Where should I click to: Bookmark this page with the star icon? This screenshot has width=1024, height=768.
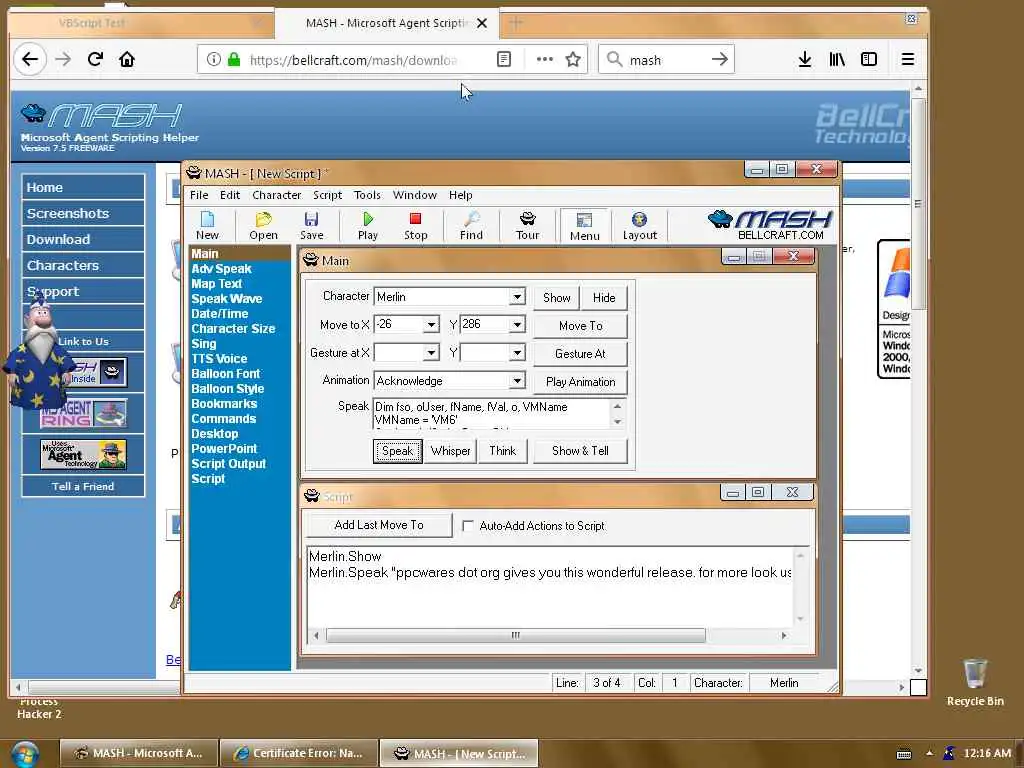(x=573, y=59)
